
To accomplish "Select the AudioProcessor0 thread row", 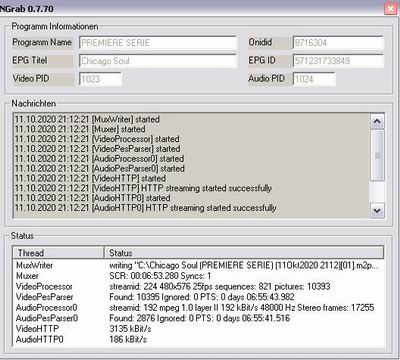I will pyautogui.click(x=198, y=307).
